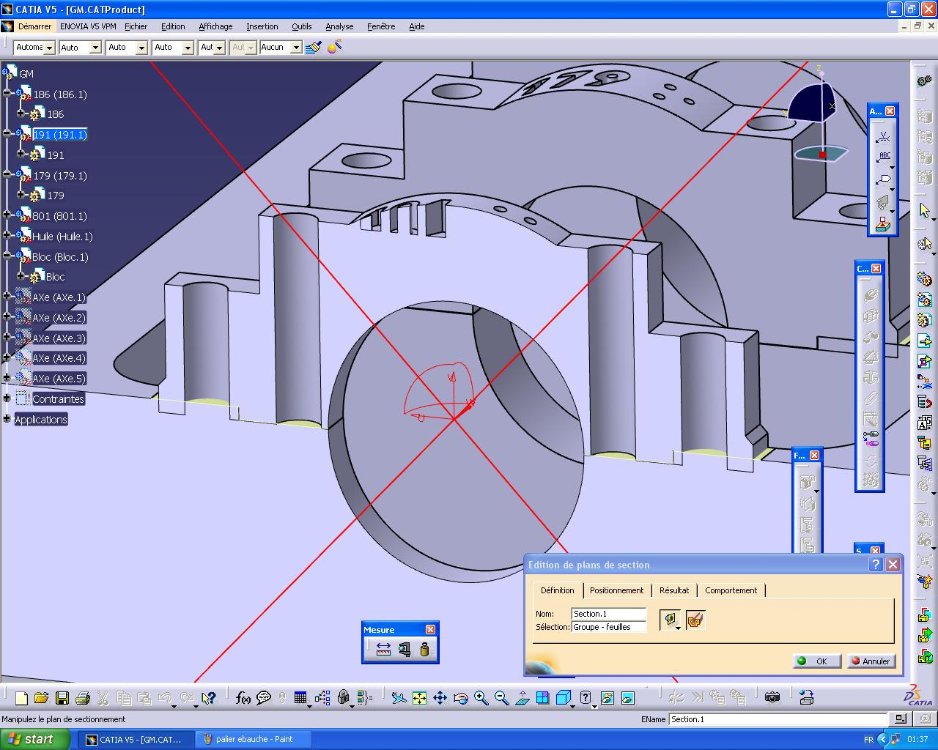938x750 pixels.
Task: Open the Fichier menu
Action: click(136, 26)
